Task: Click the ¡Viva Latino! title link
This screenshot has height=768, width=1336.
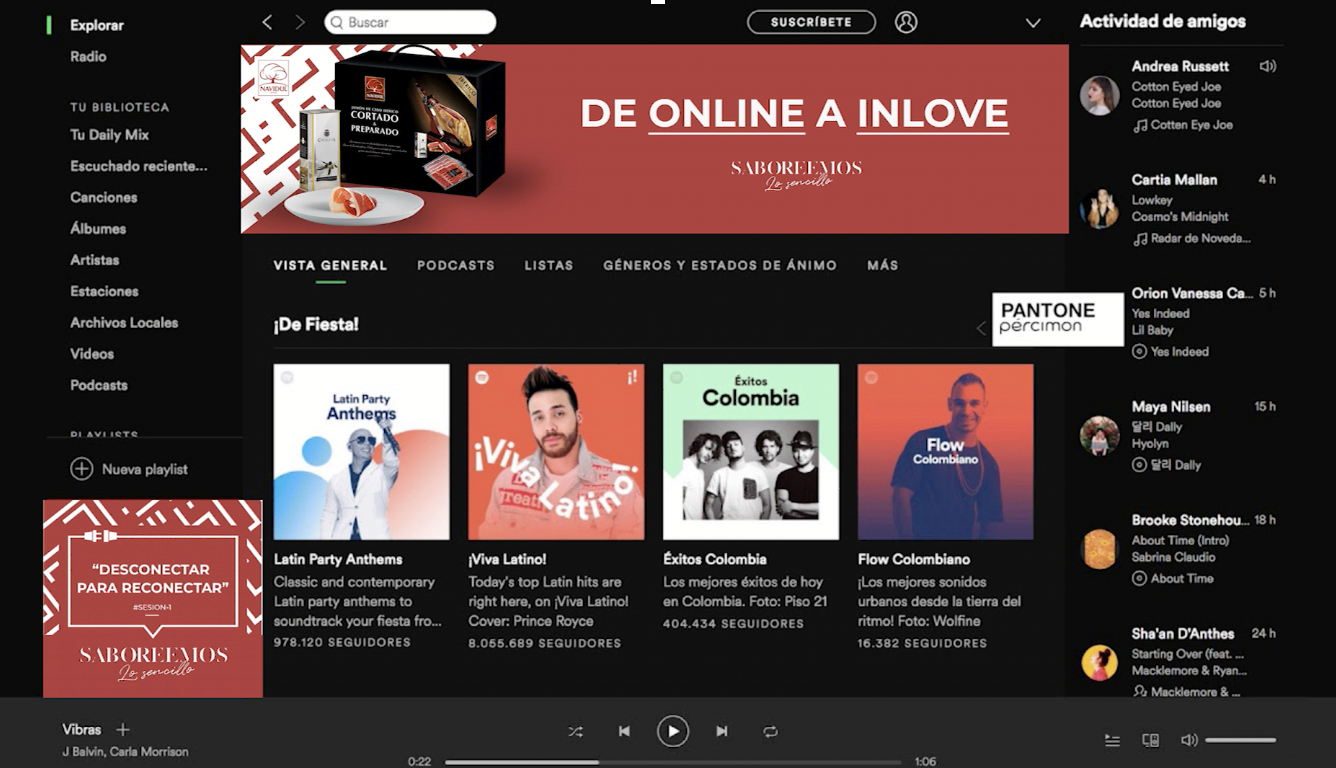Action: coord(507,559)
